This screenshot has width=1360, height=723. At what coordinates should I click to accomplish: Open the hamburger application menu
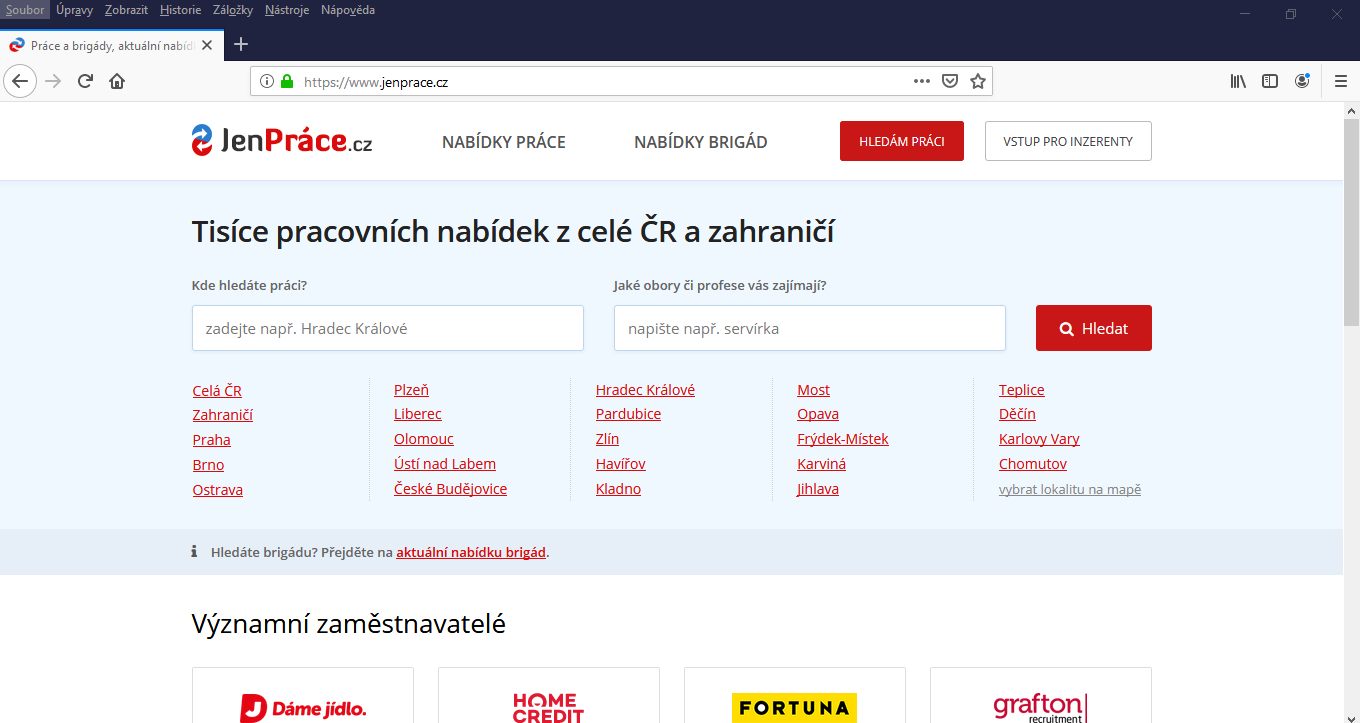[1341, 81]
